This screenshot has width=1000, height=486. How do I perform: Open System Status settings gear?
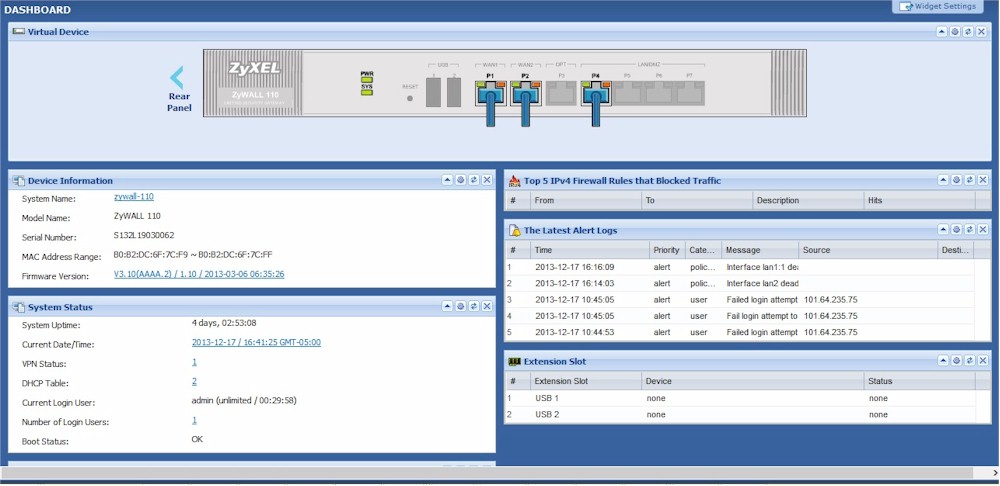coord(460,306)
